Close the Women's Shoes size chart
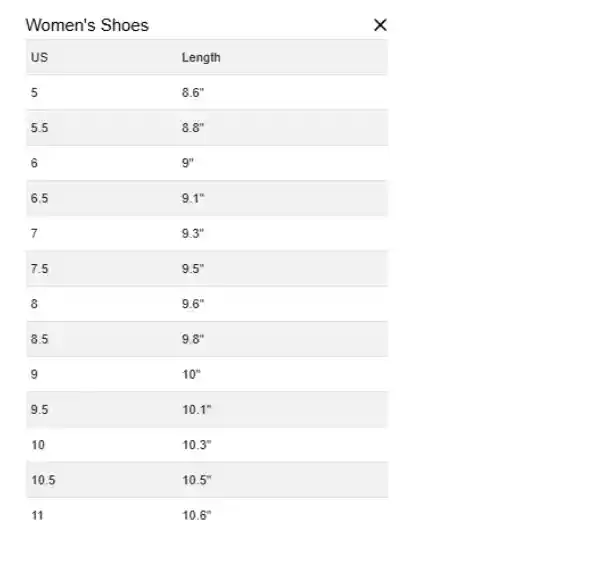Image resolution: width=596 pixels, height=569 pixels. pos(380,25)
